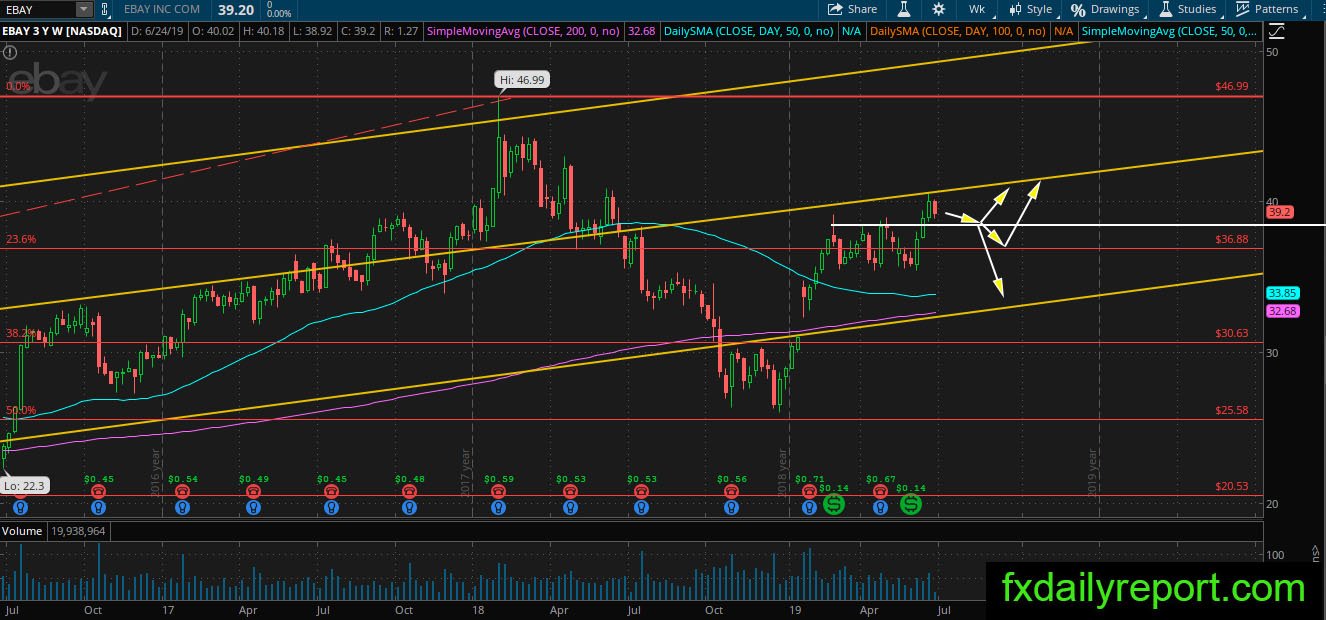Click the EBAY symbol input field
1326x620 pixels.
click(37, 10)
